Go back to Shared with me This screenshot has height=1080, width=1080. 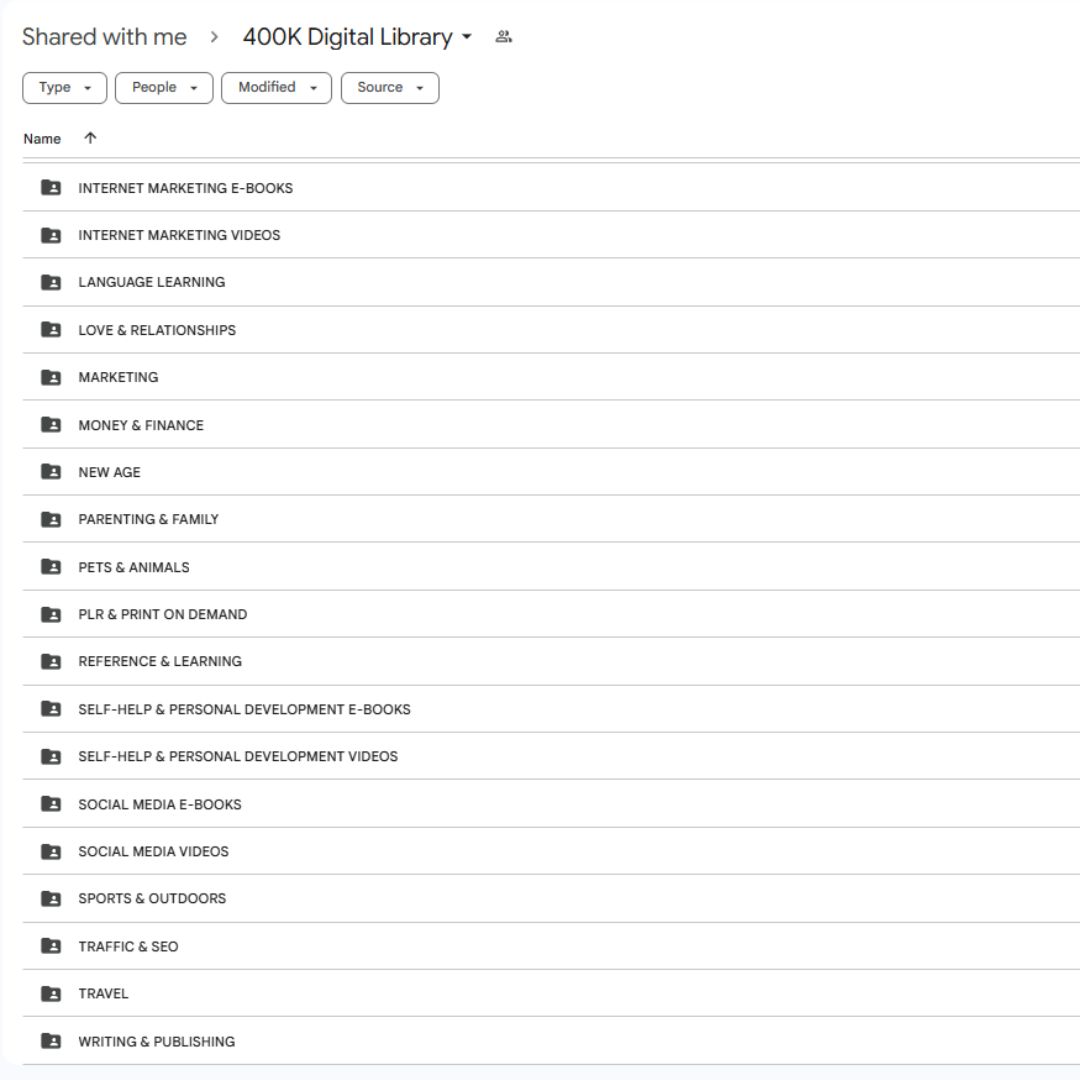click(105, 37)
